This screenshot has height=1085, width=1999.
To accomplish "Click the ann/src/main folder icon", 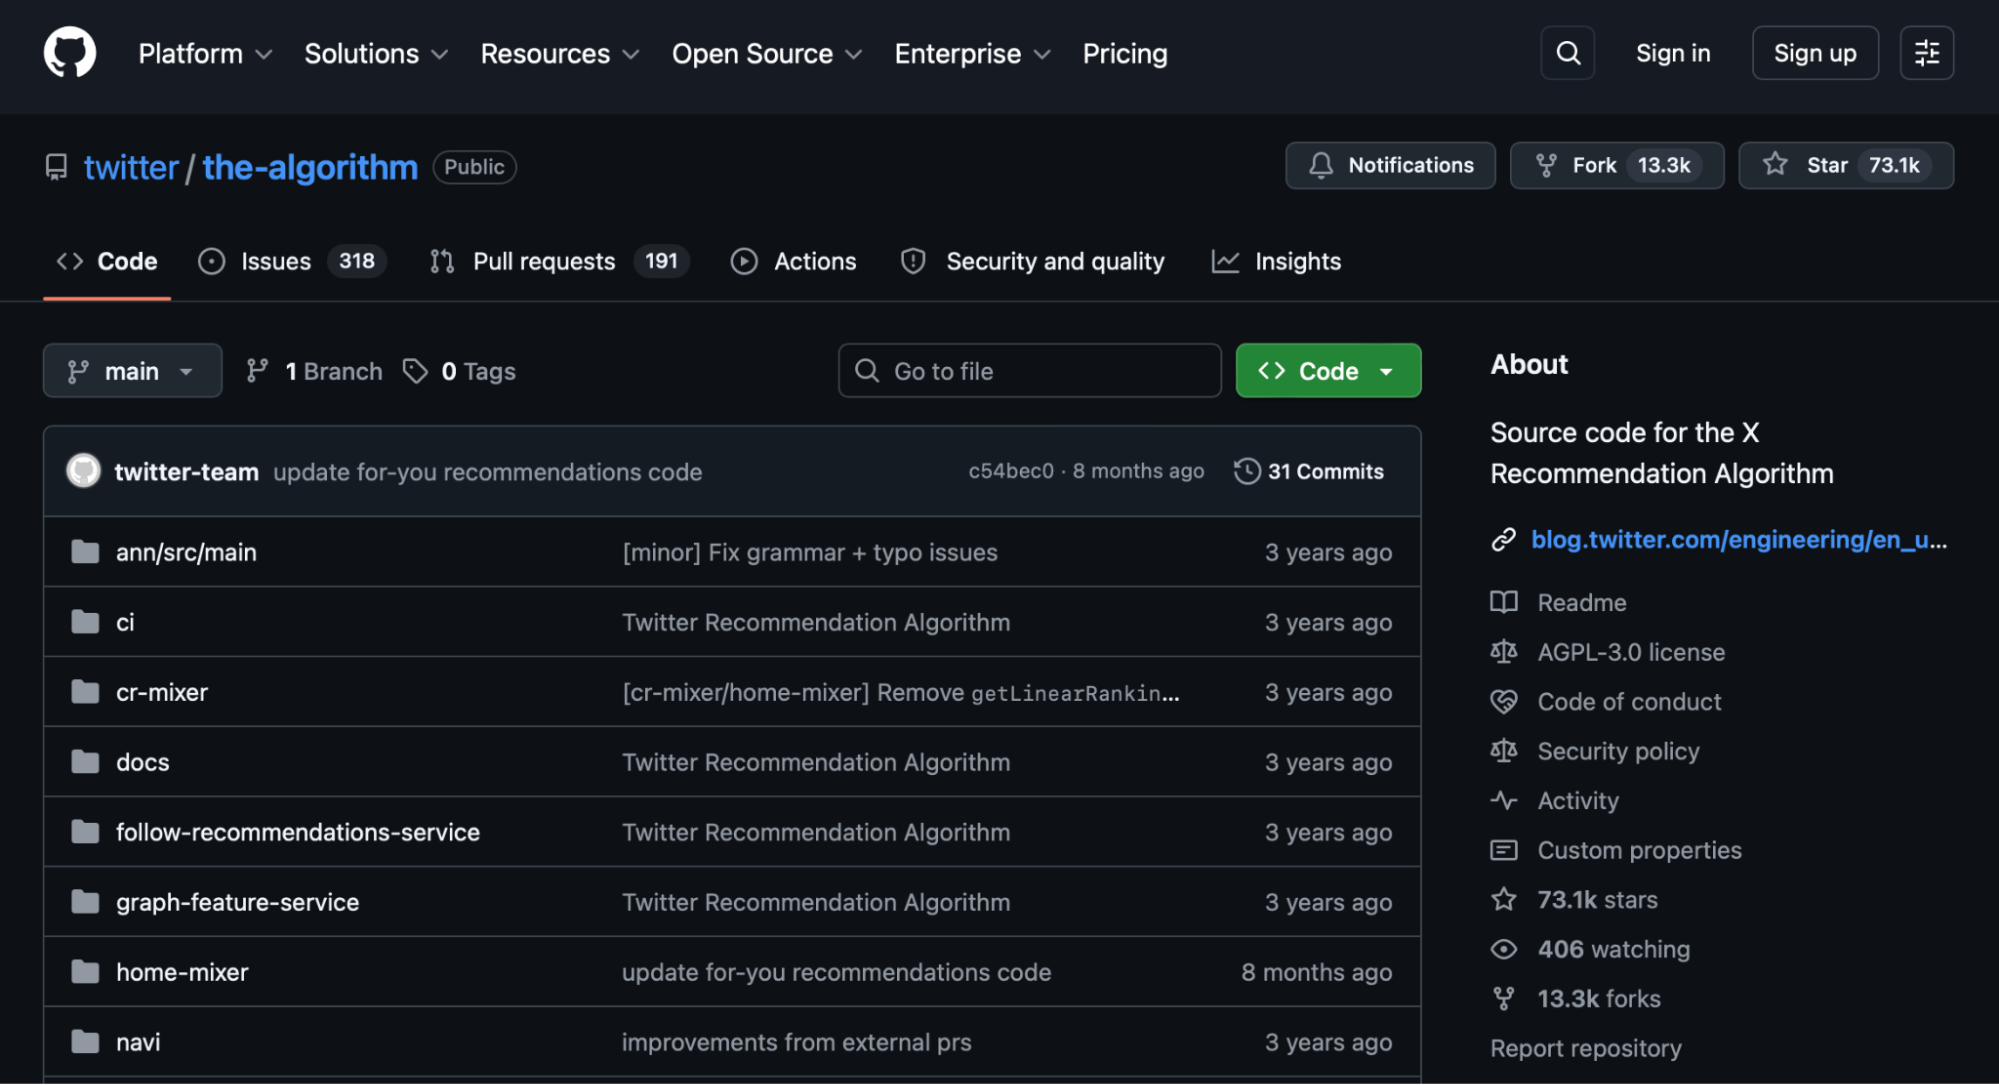I will pos(86,552).
